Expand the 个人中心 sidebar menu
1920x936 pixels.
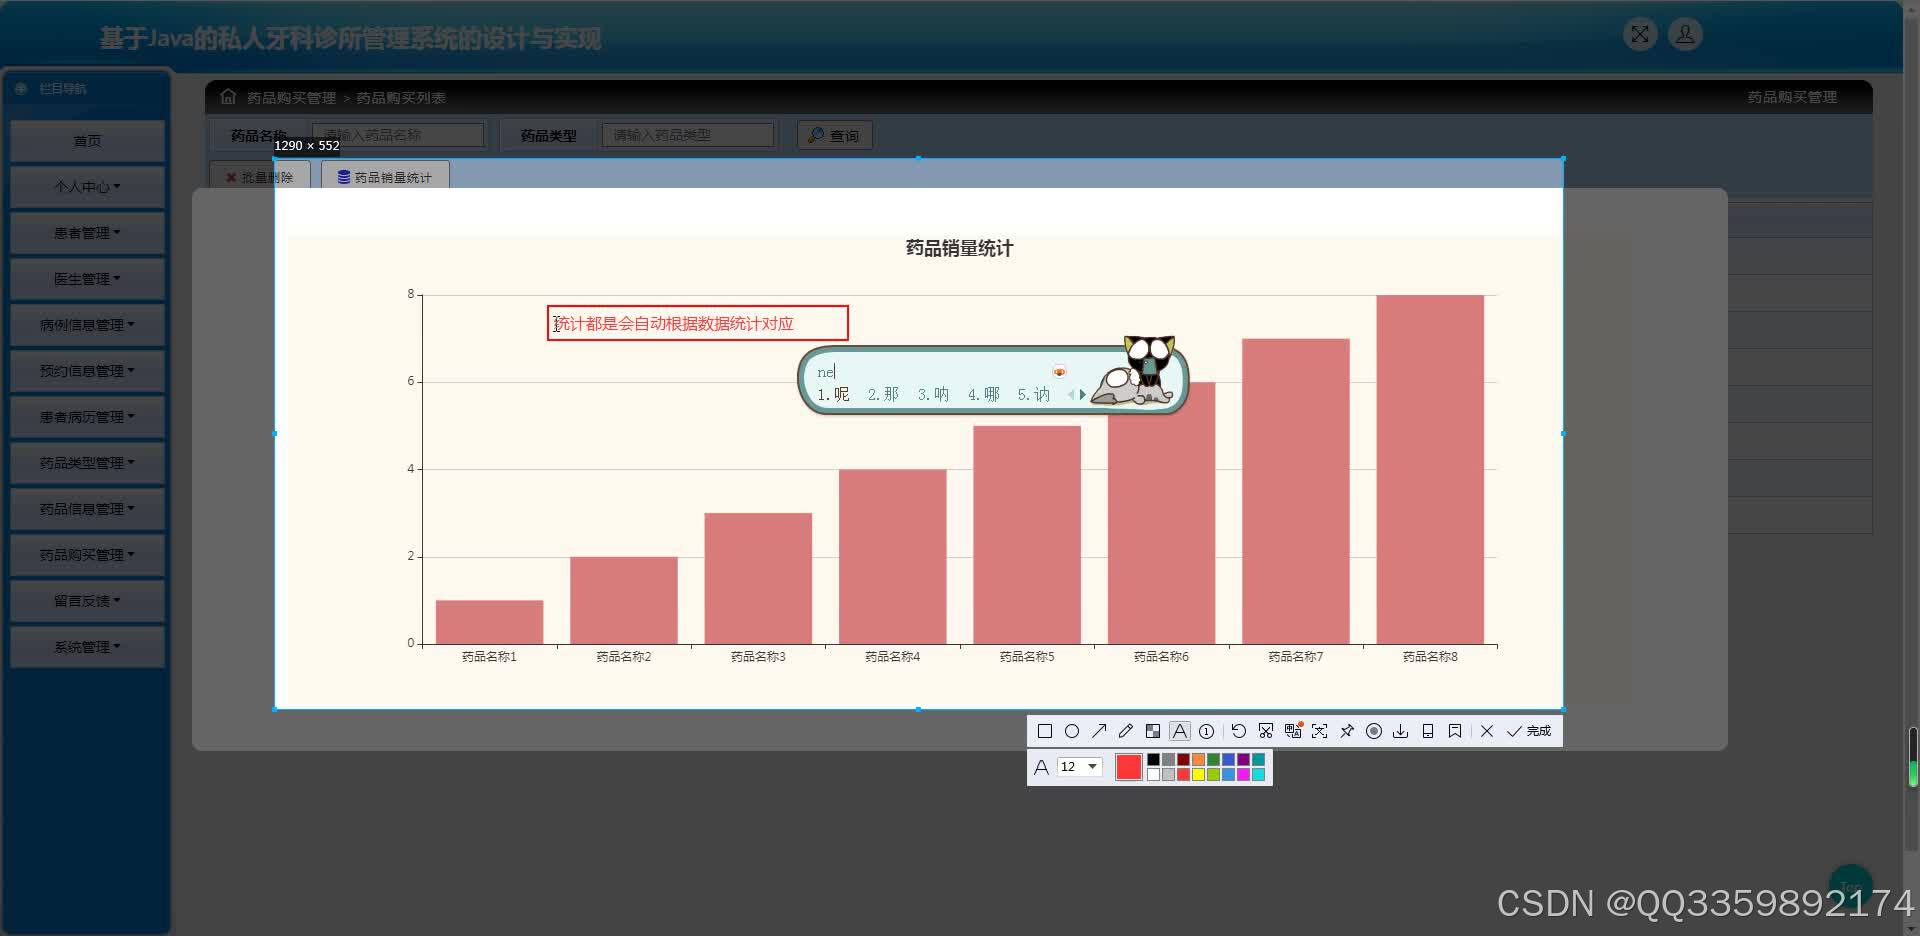87,187
